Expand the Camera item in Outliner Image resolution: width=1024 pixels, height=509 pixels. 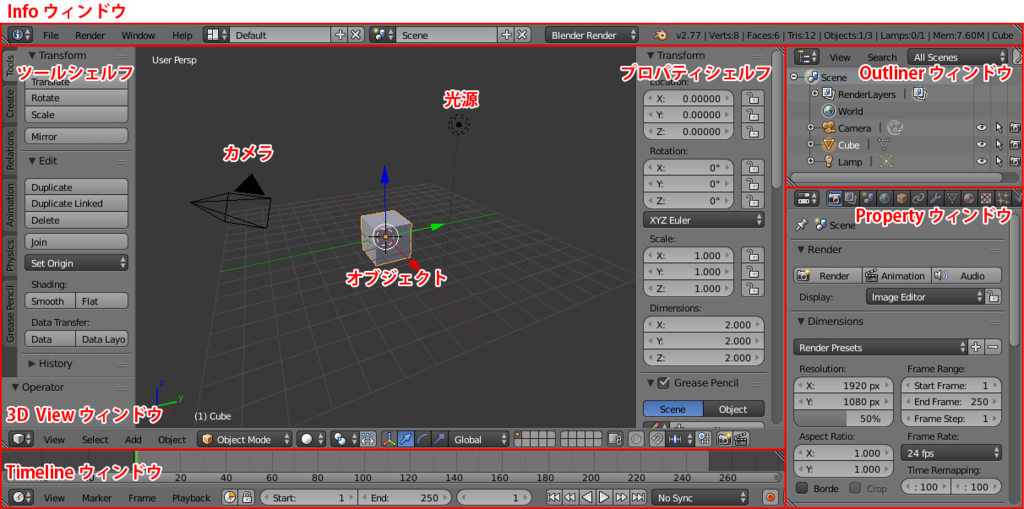pyautogui.click(x=810, y=128)
